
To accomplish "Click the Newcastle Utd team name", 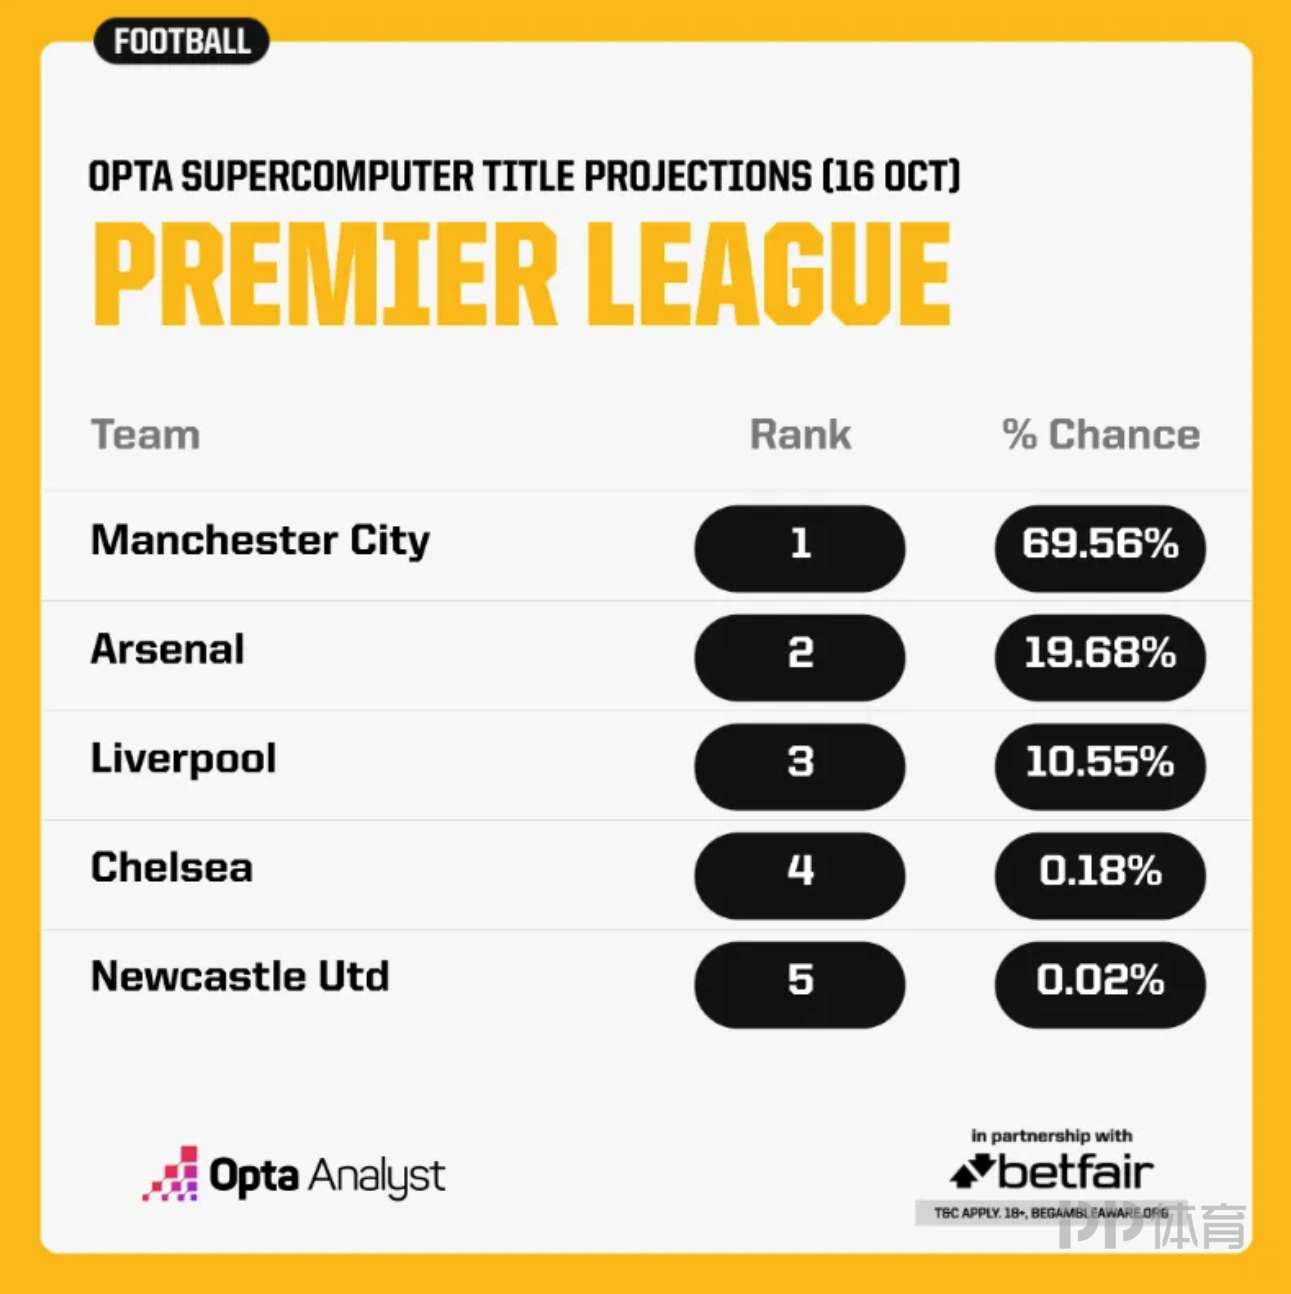I will click(240, 976).
